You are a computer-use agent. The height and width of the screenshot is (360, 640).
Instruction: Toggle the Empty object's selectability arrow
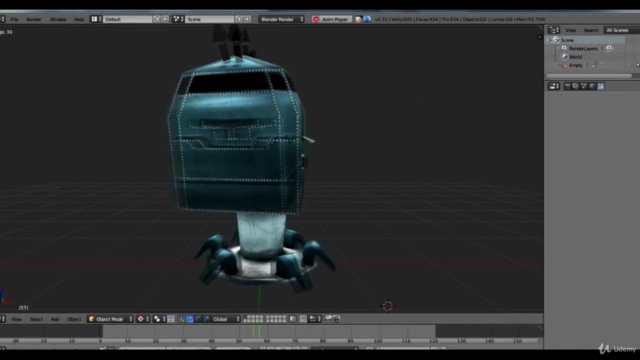[638, 65]
